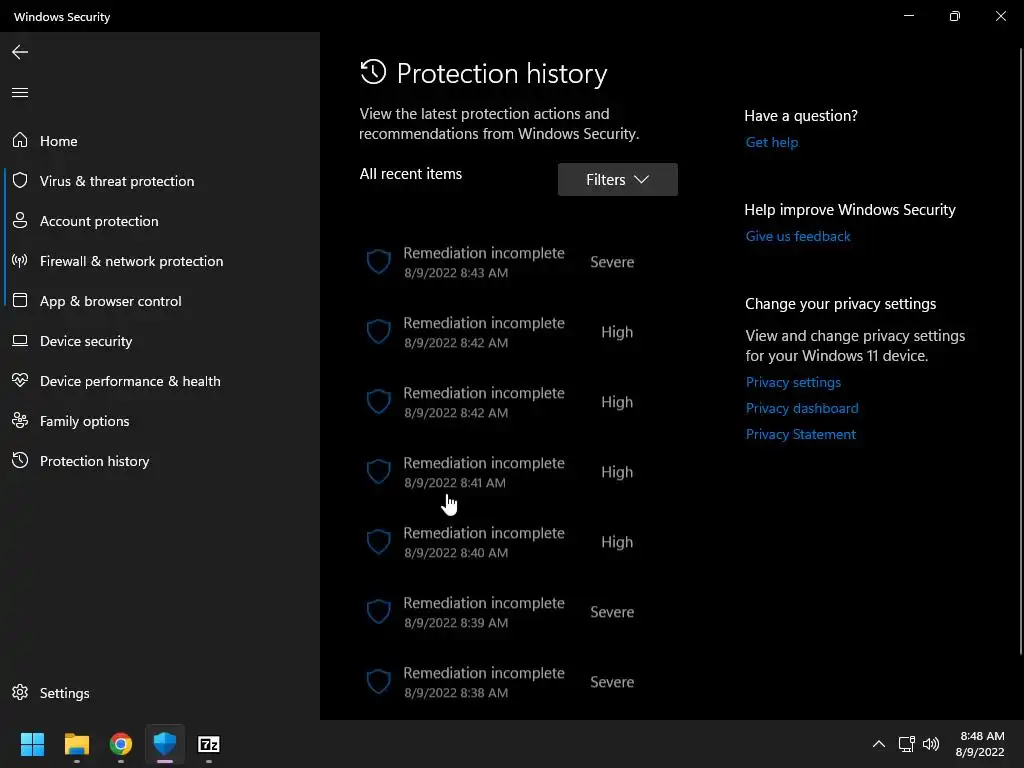Expand the 8:43 AM Severe remediation entry
This screenshot has width=1024, height=768.
[500, 262]
